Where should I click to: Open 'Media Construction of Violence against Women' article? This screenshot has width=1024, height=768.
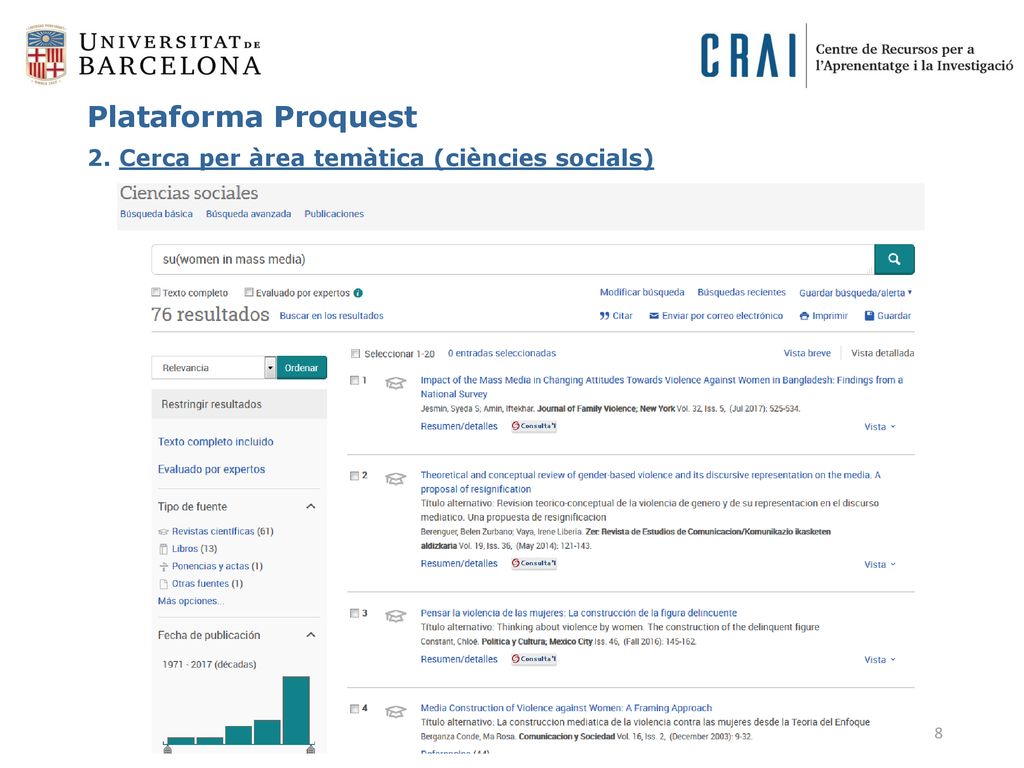[x=566, y=708]
